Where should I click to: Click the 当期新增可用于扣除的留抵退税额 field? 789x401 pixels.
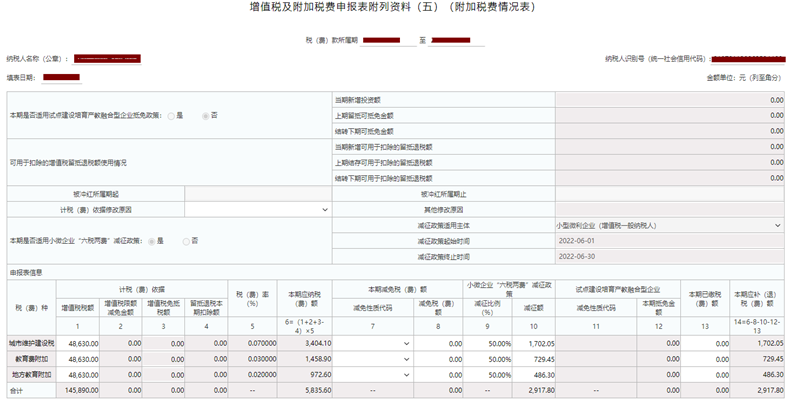click(x=670, y=147)
